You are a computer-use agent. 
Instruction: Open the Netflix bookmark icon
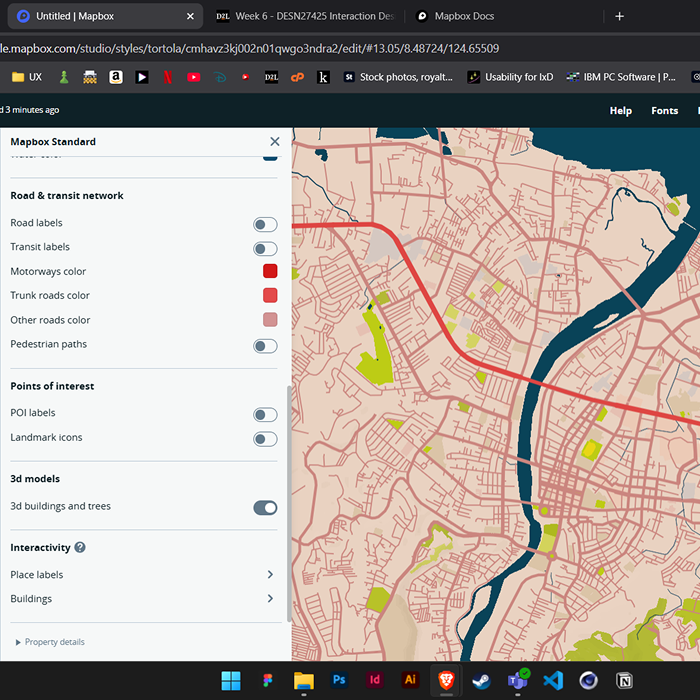(x=168, y=77)
